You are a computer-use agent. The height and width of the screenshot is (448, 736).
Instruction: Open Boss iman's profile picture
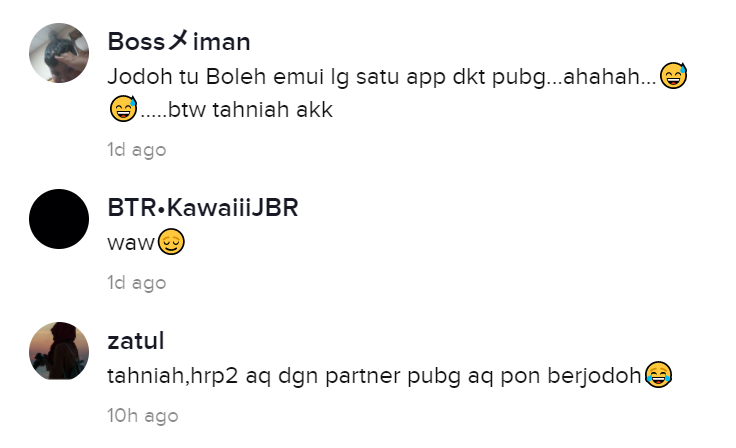coord(59,53)
